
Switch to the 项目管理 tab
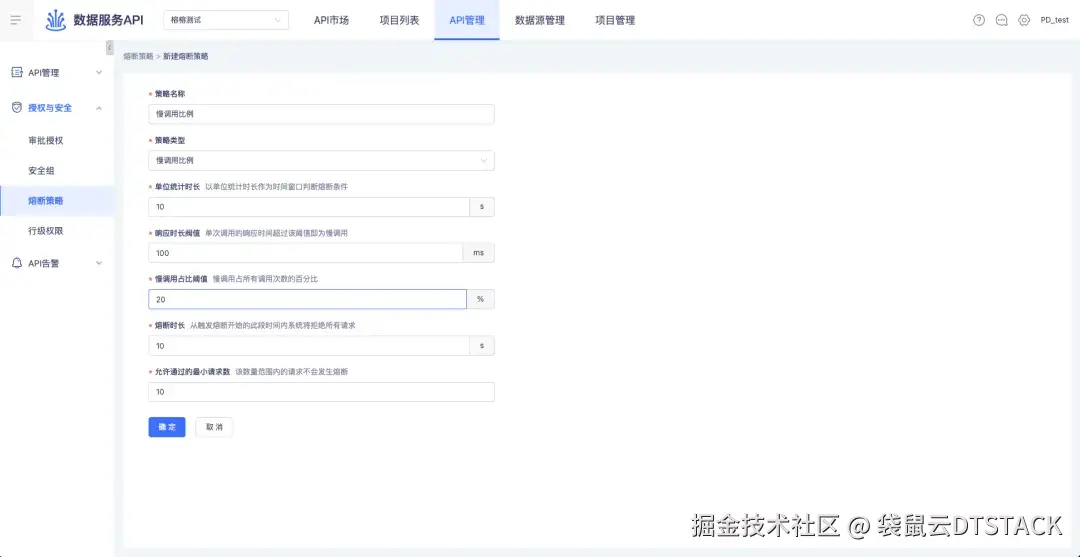tap(615, 20)
